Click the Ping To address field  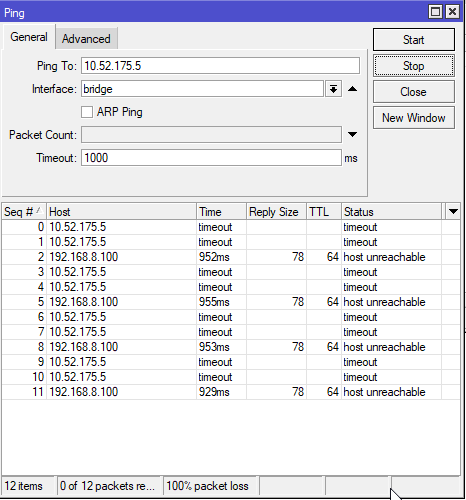click(x=220, y=66)
